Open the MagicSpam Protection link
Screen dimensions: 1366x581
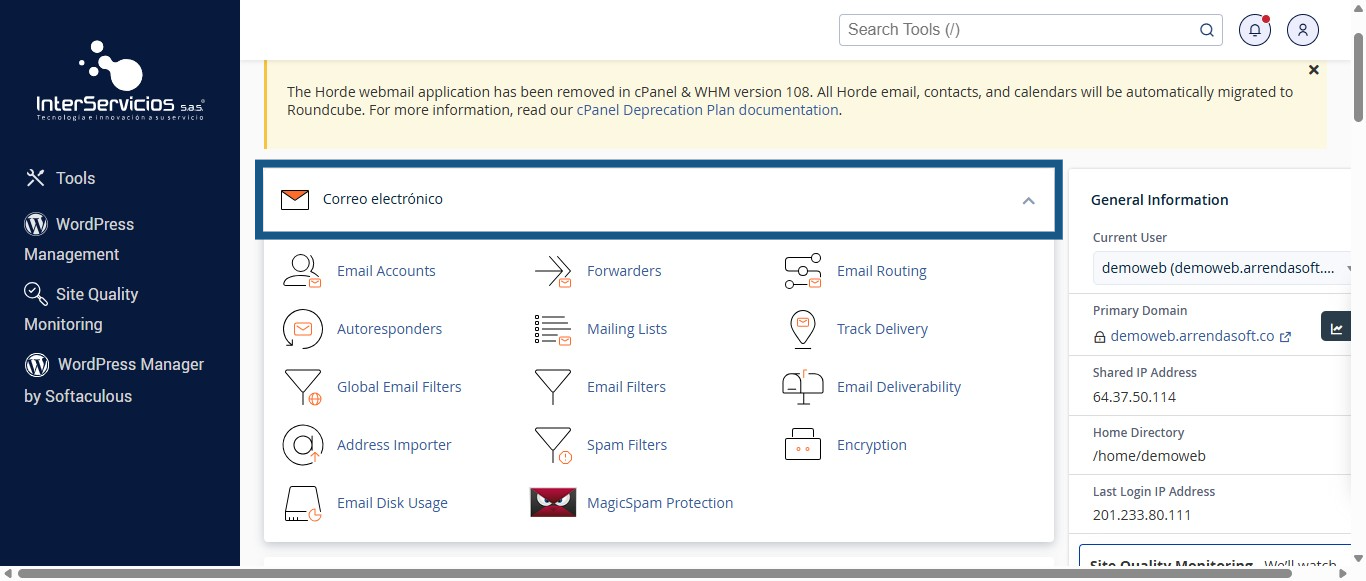[x=660, y=503]
